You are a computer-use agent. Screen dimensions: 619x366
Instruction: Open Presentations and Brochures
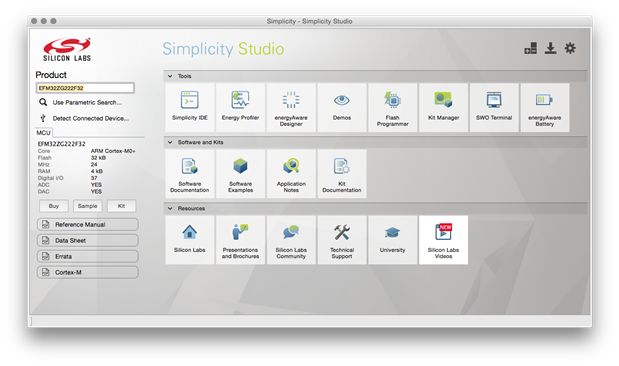pos(240,240)
